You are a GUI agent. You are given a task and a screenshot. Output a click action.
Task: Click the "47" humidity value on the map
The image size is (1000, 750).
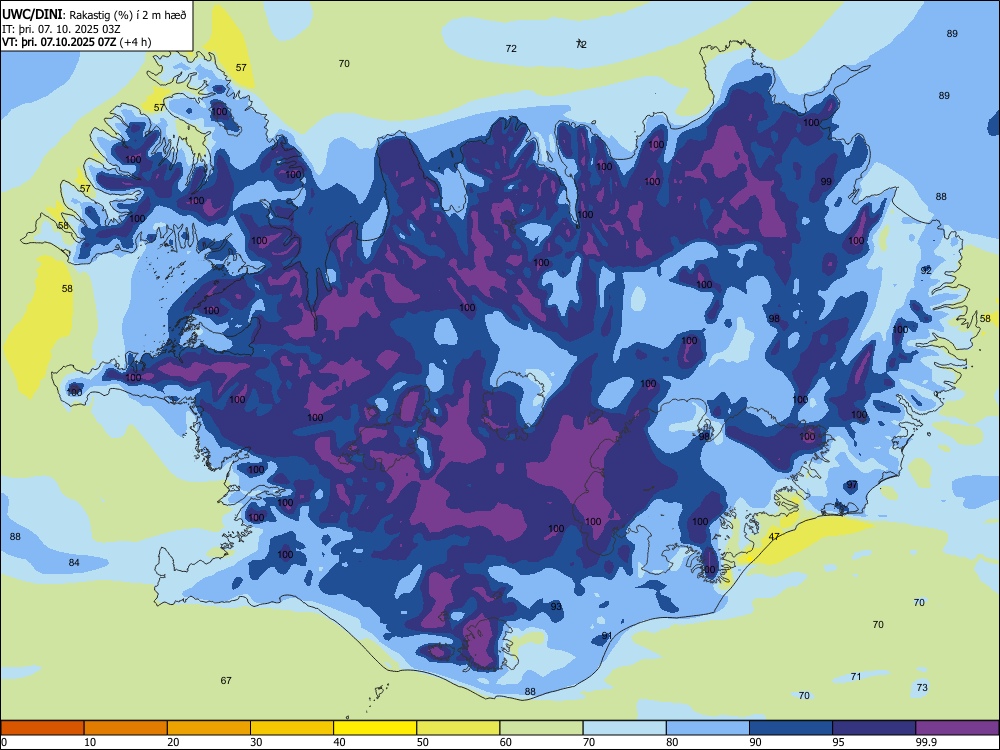pos(774,536)
